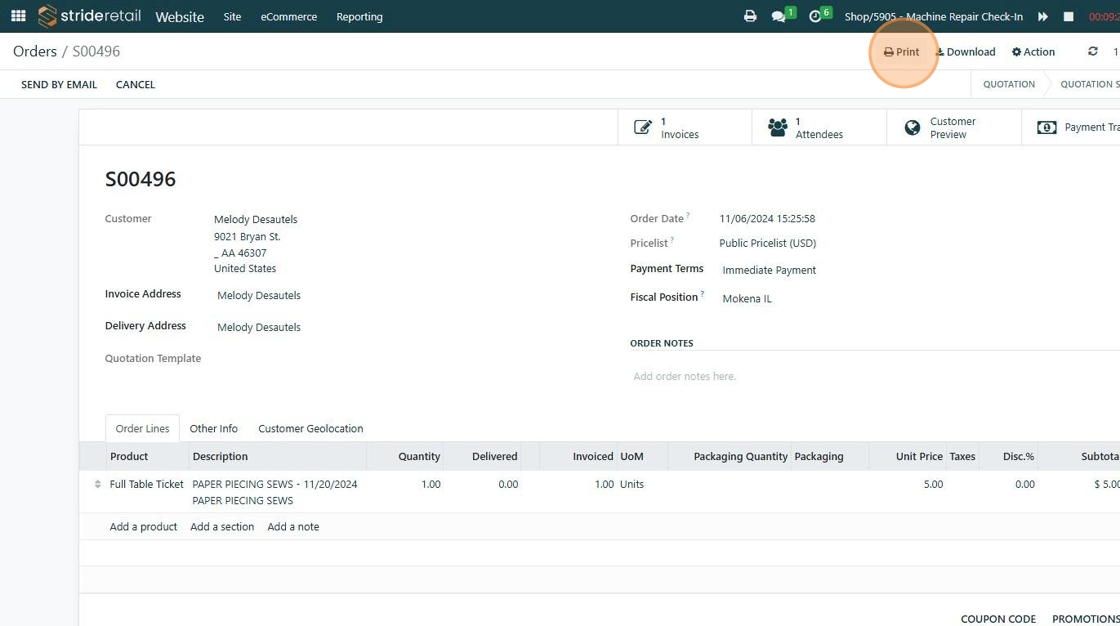Click the Unit Price column header
The width and height of the screenshot is (1120, 626).
coord(919,456)
